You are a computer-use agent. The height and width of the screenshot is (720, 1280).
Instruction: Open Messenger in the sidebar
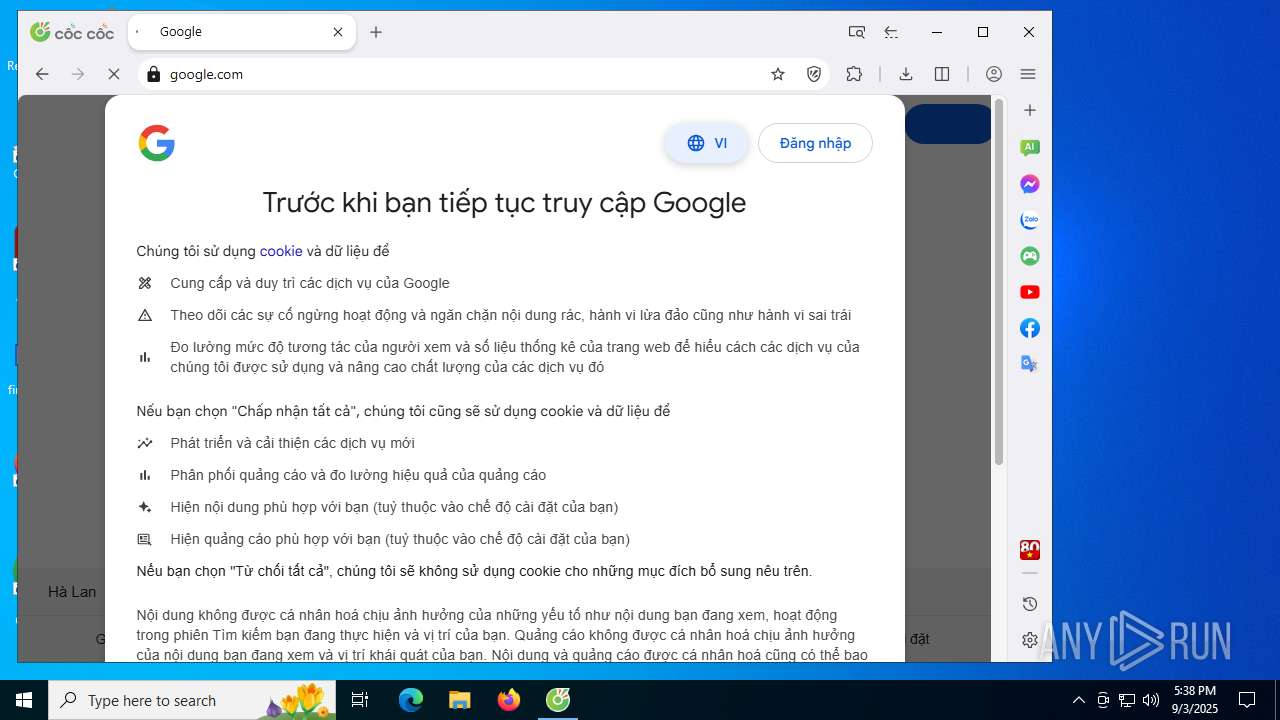[x=1030, y=184]
